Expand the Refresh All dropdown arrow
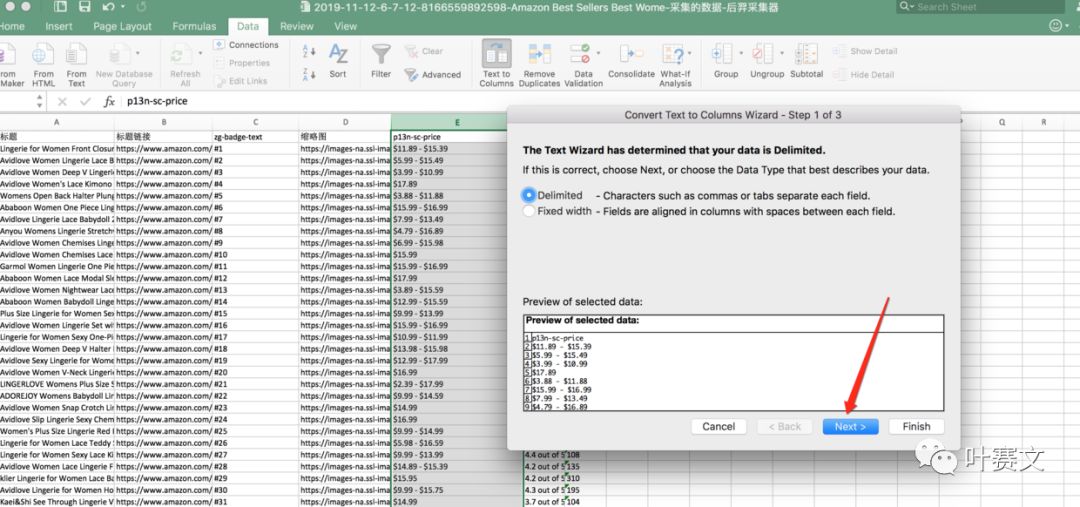This screenshot has height=507, width=1080. [200, 53]
